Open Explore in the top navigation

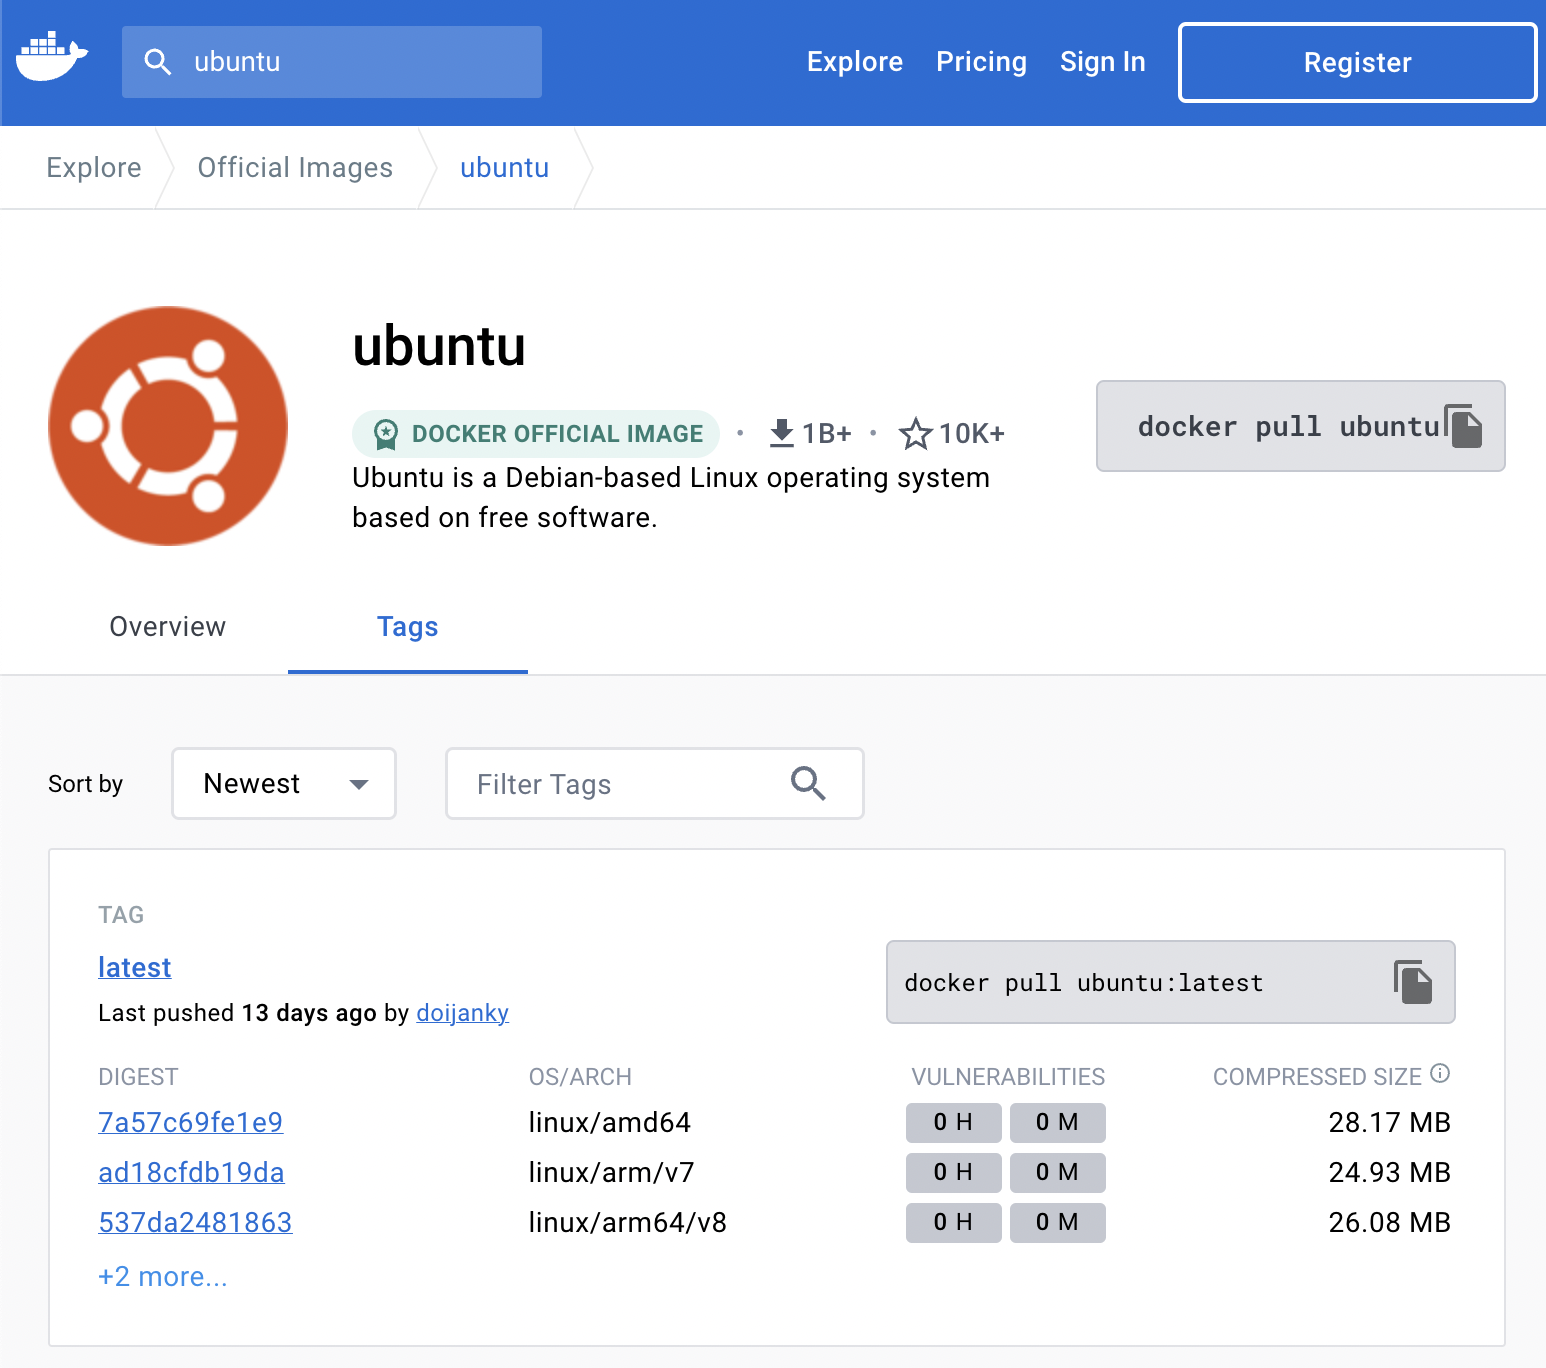(x=855, y=62)
